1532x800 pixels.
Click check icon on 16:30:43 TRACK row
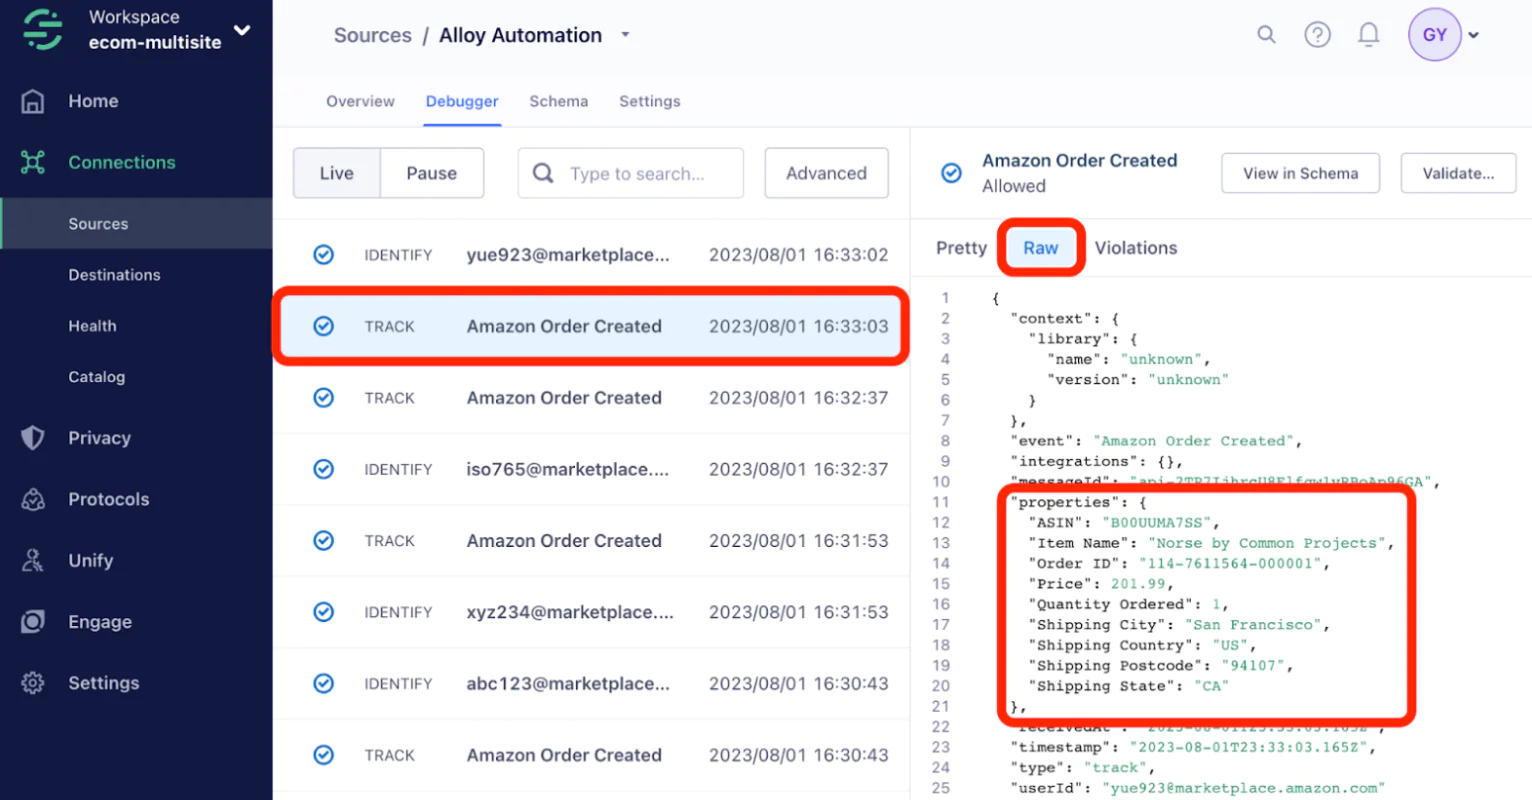point(324,755)
